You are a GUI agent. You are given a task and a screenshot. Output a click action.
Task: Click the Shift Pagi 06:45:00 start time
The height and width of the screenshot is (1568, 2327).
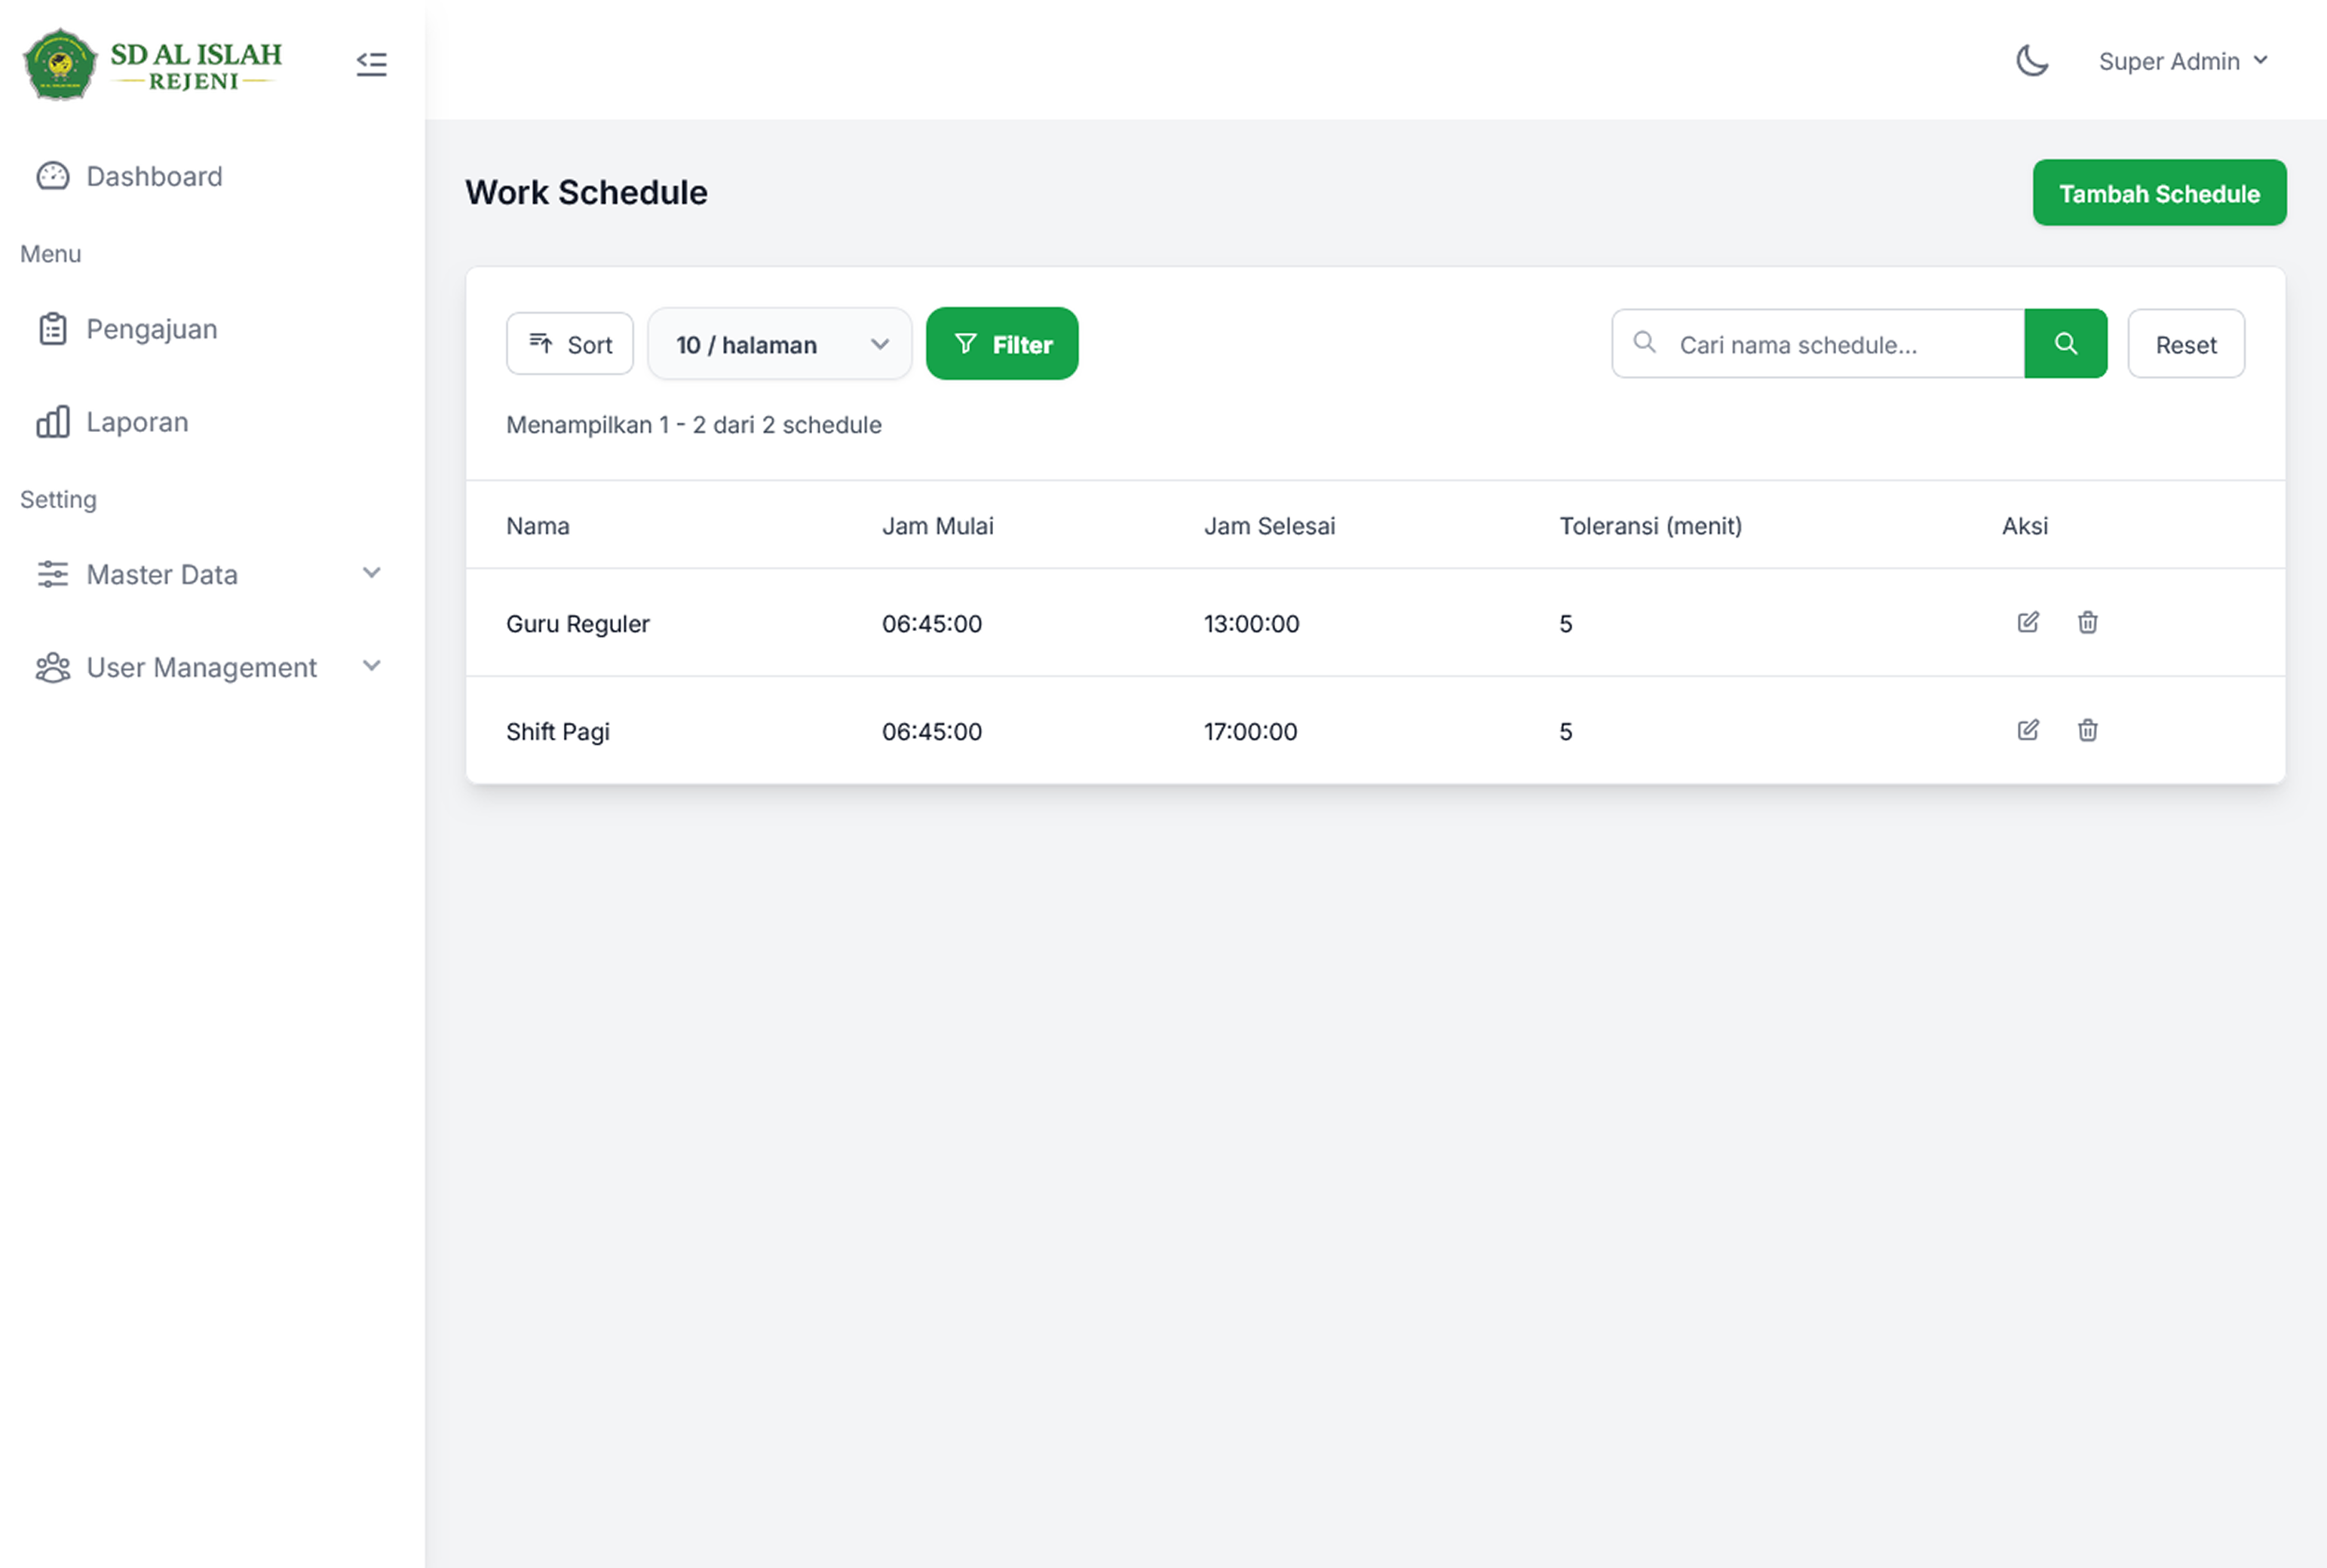pos(932,732)
